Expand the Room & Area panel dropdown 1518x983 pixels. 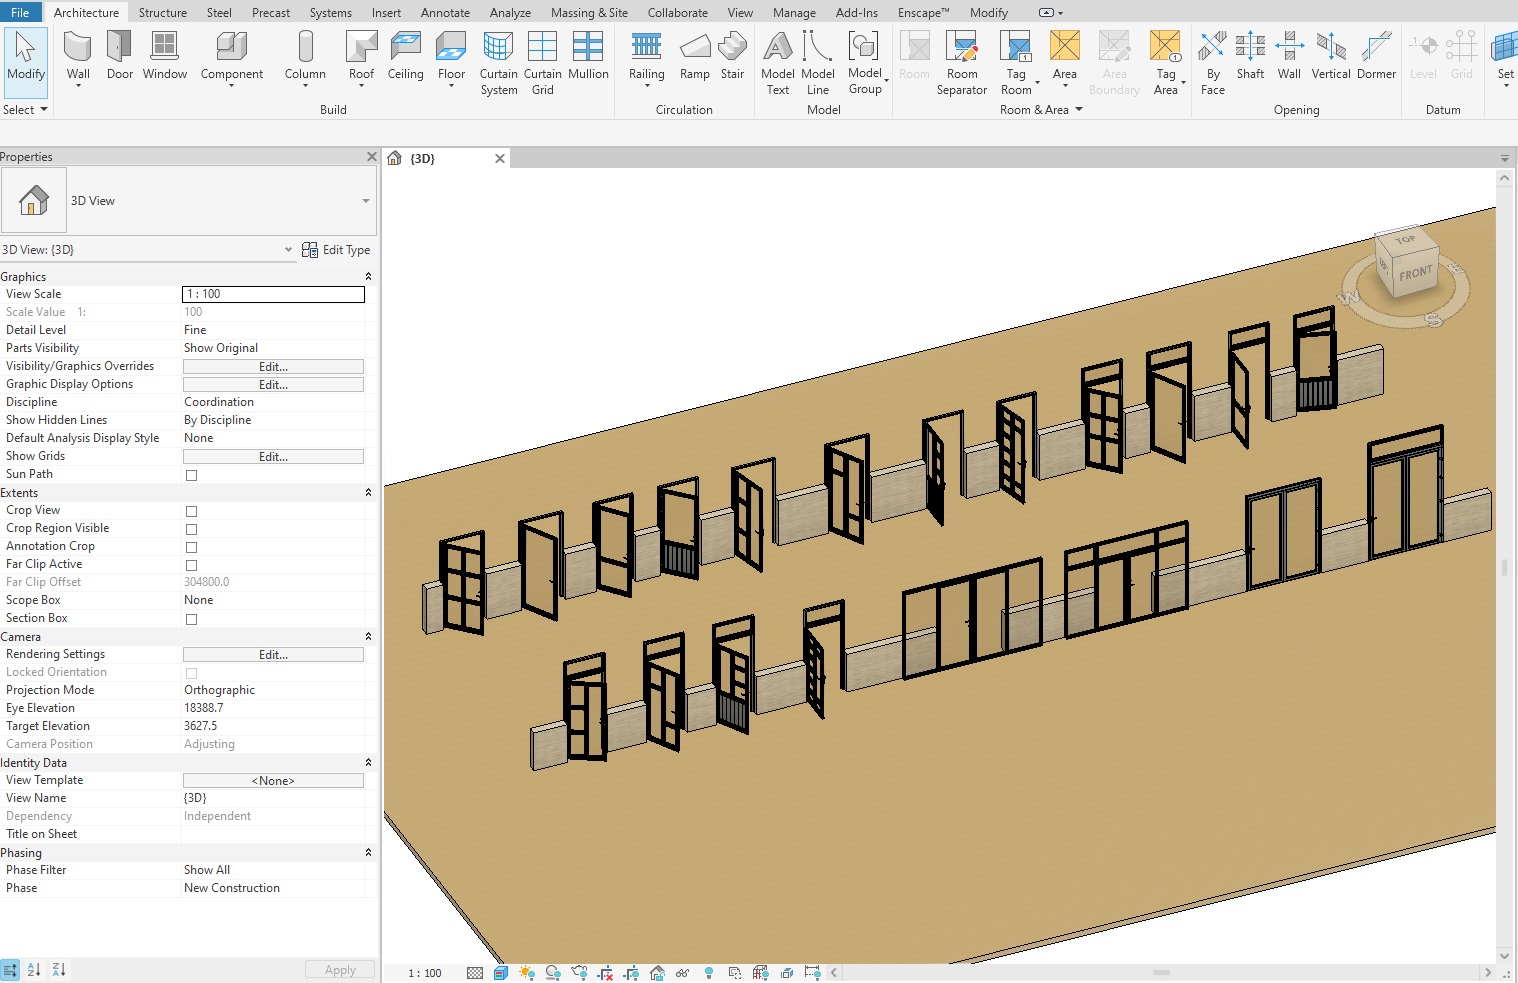click(1078, 110)
